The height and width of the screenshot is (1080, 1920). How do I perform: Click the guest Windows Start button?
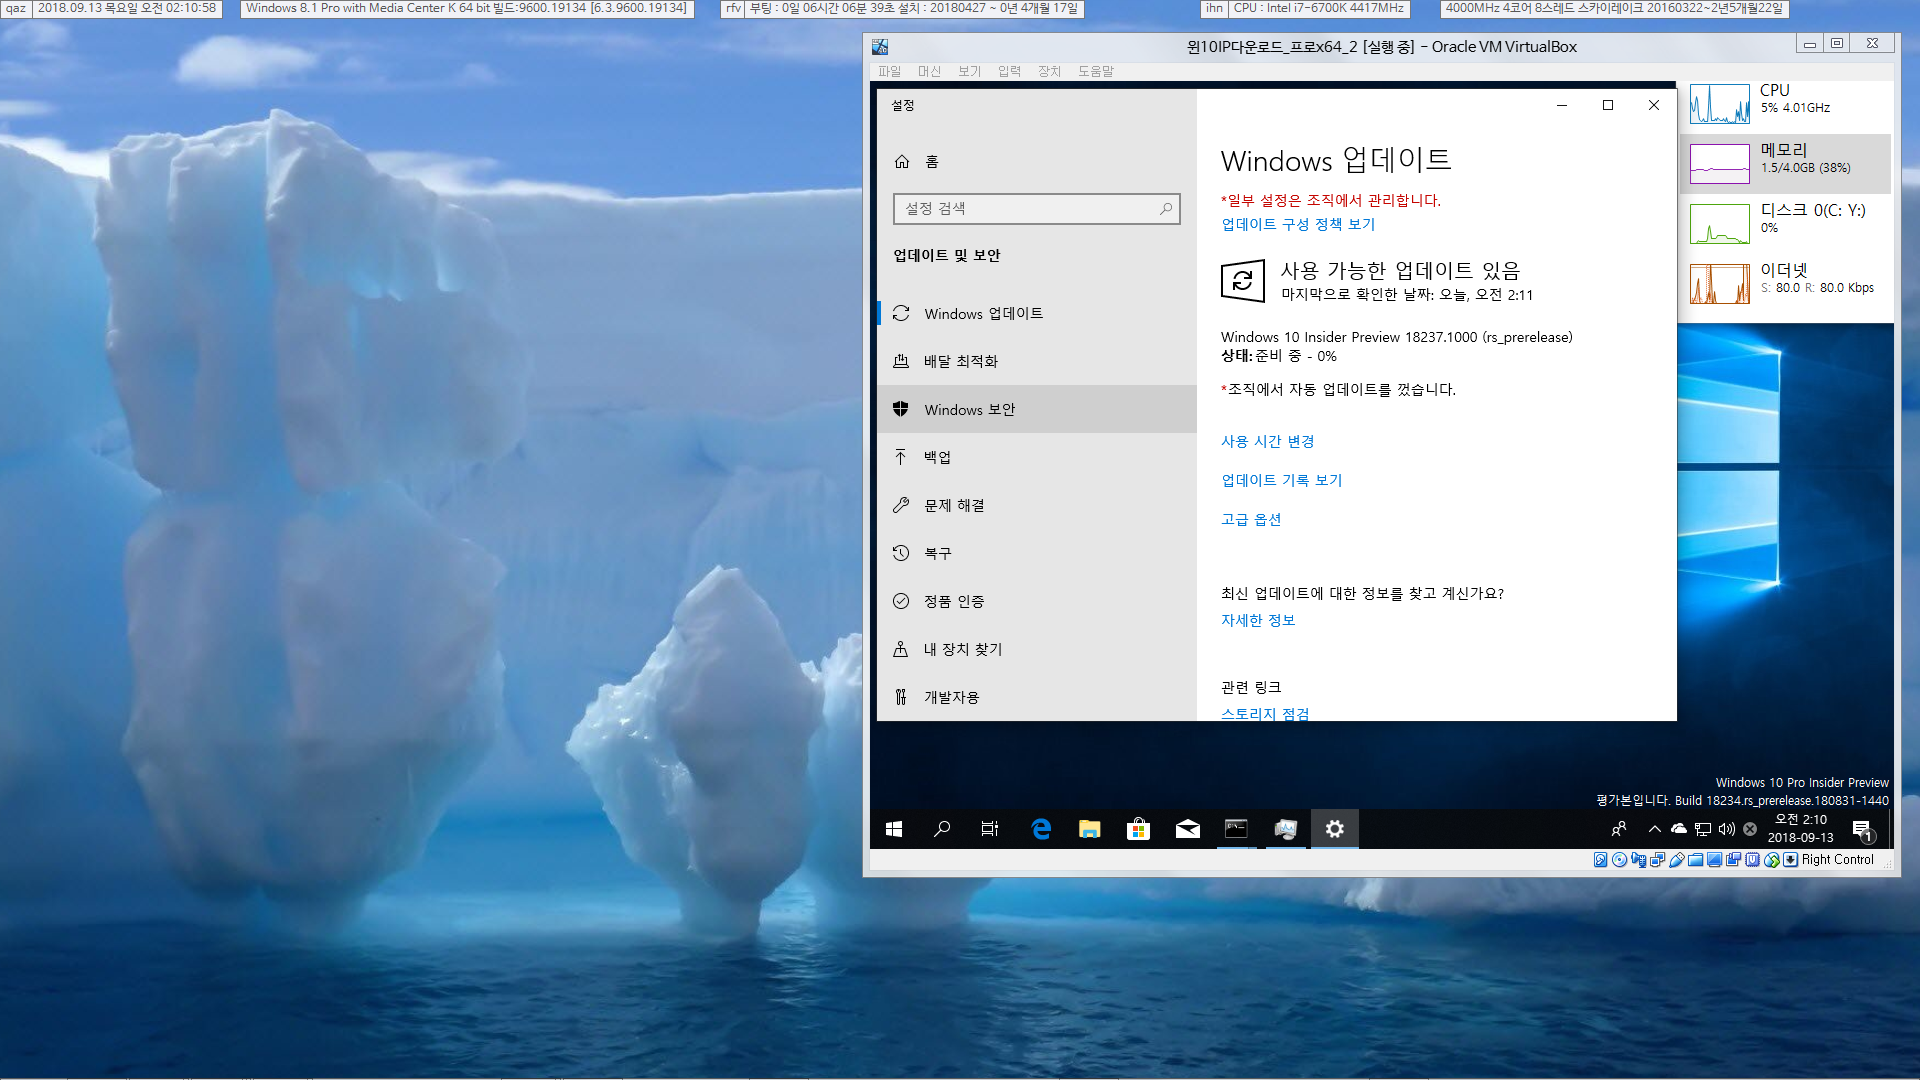tap(894, 829)
